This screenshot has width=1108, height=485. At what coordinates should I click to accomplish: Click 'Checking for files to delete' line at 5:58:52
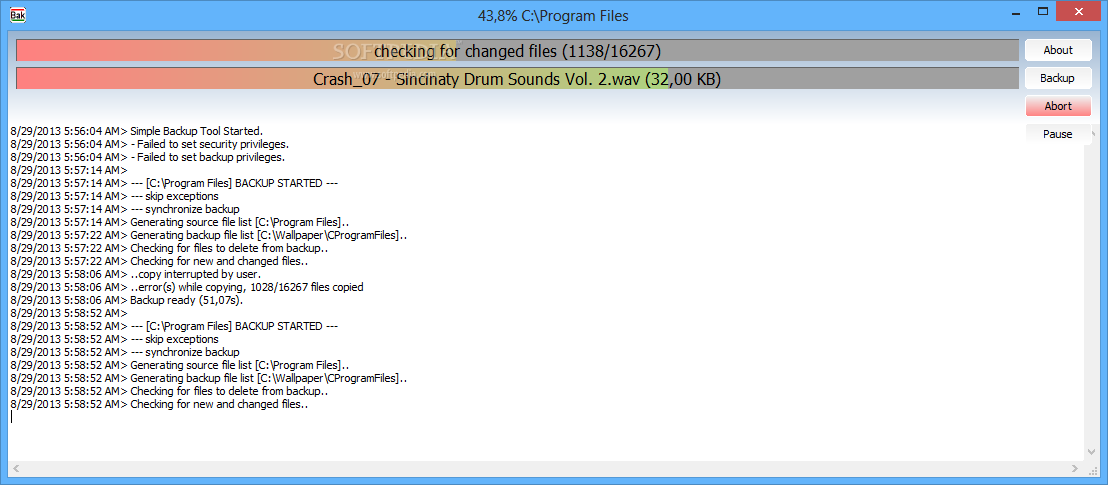coord(169,391)
